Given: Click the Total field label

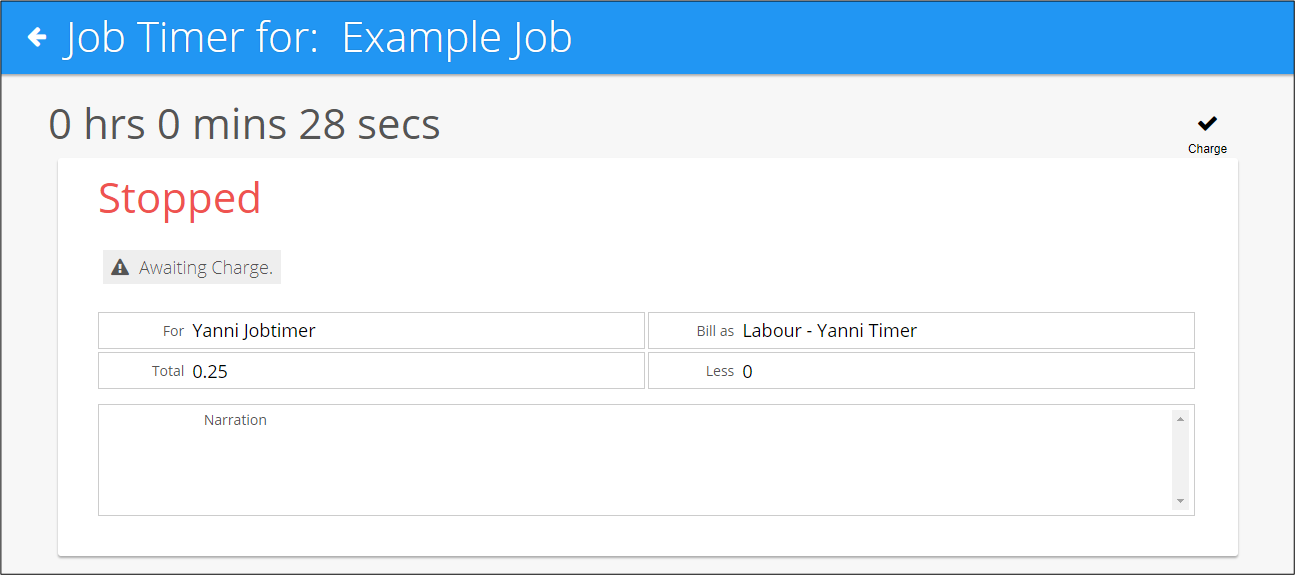Looking at the screenshot, I should click(168, 371).
